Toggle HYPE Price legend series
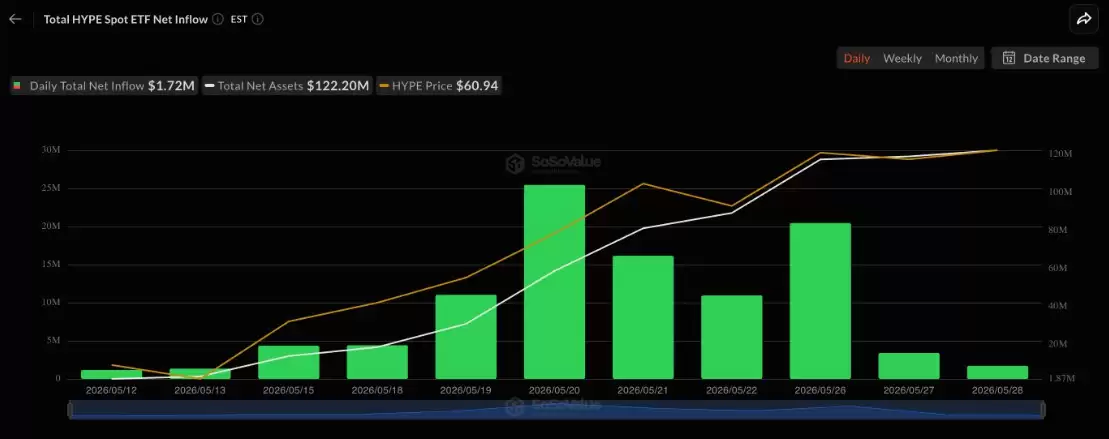This screenshot has width=1109, height=439. 439,86
